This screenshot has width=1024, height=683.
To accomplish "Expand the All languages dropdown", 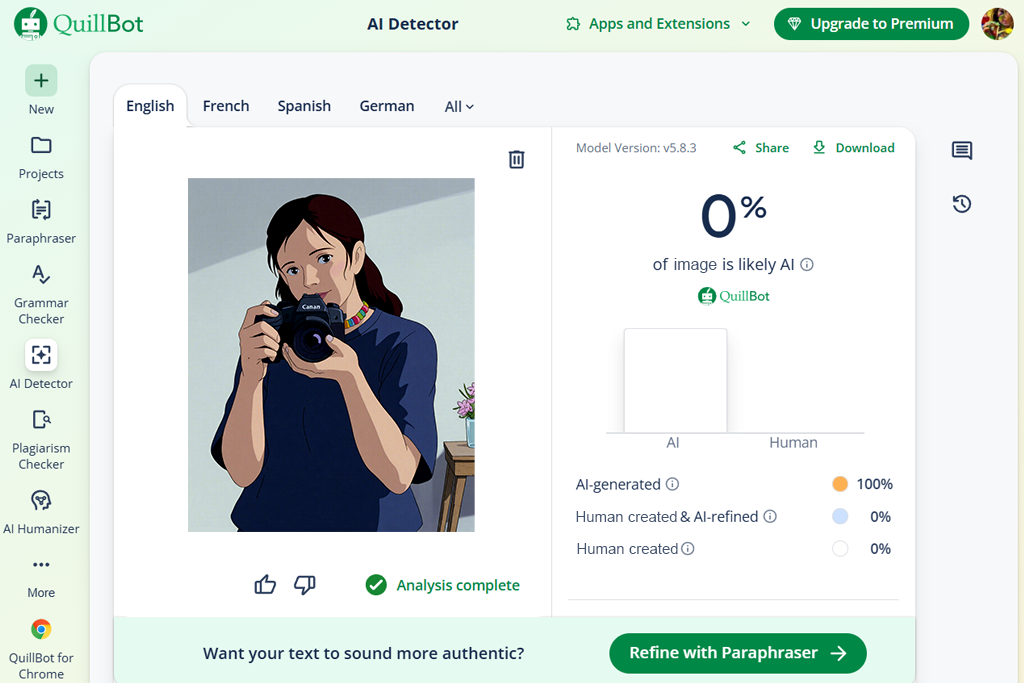I will 459,106.
